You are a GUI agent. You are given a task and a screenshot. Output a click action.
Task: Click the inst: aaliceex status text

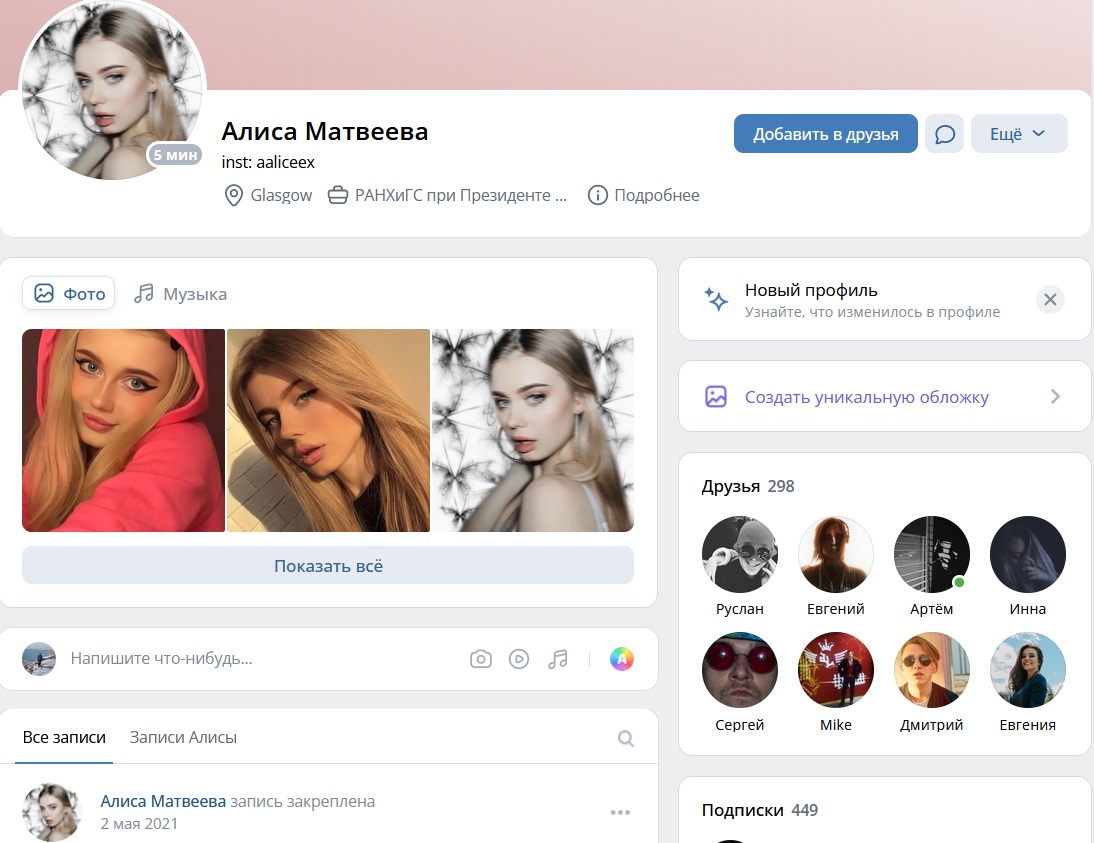tap(268, 163)
